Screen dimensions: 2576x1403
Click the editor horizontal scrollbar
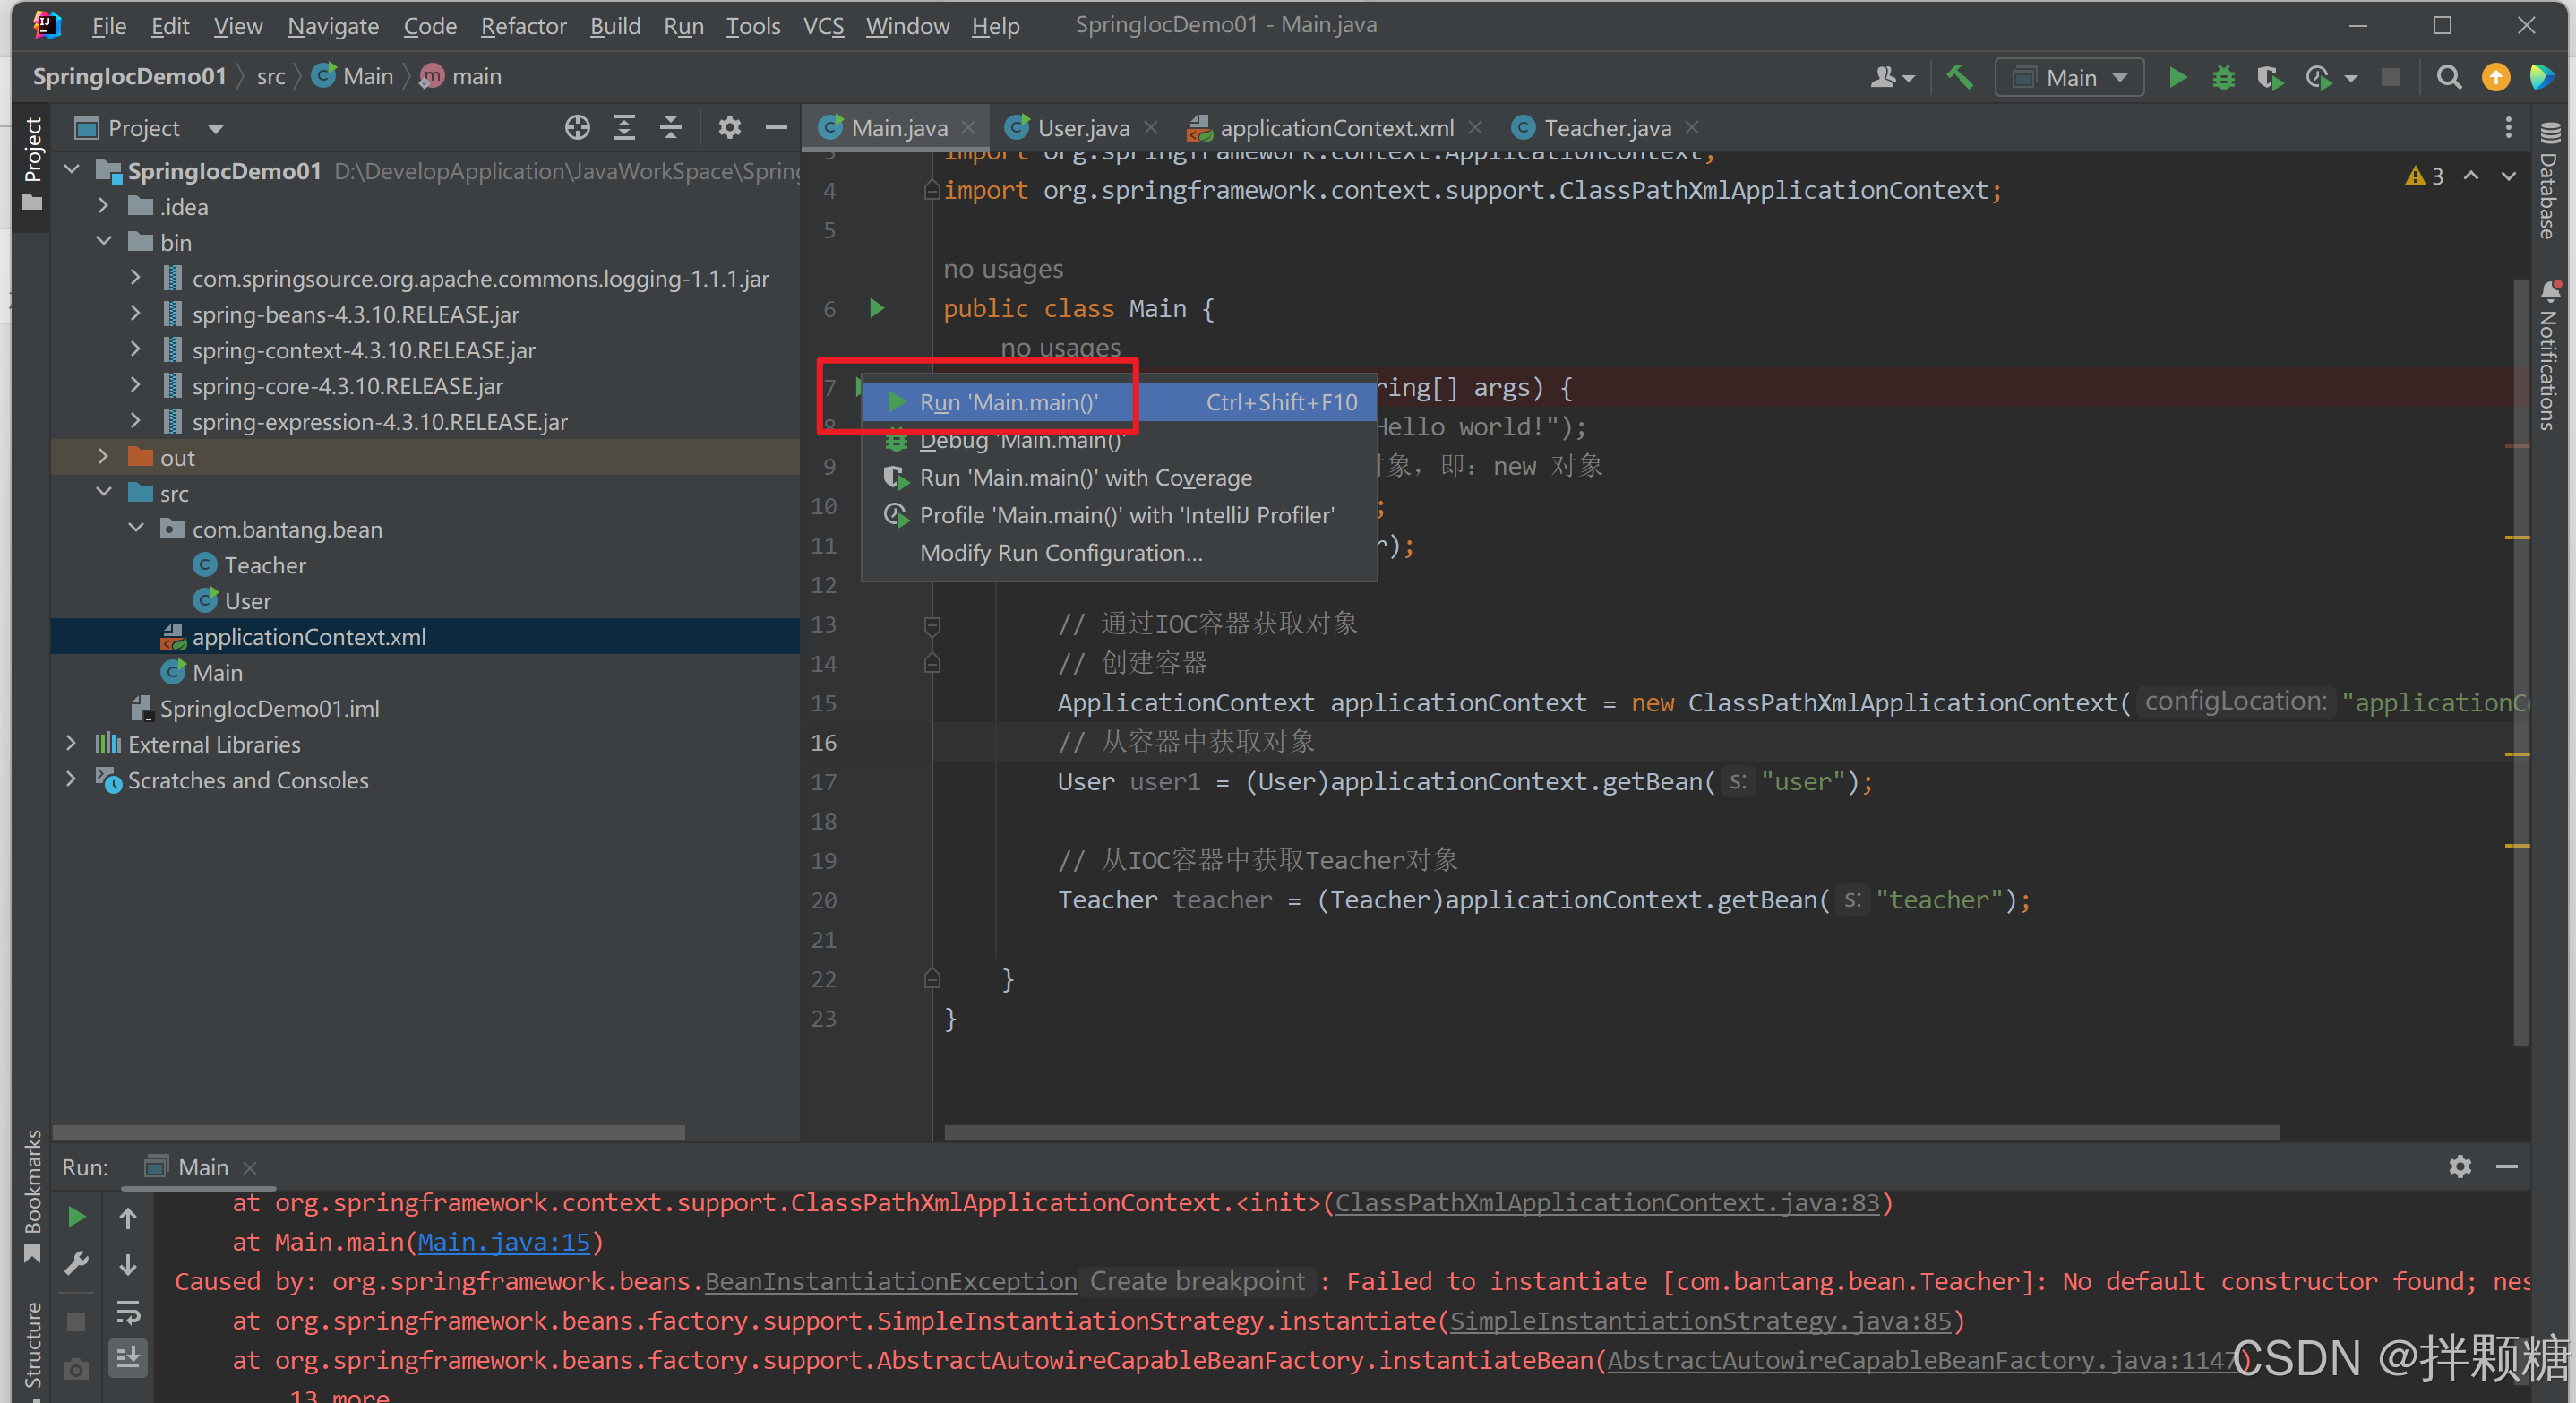(1610, 1132)
